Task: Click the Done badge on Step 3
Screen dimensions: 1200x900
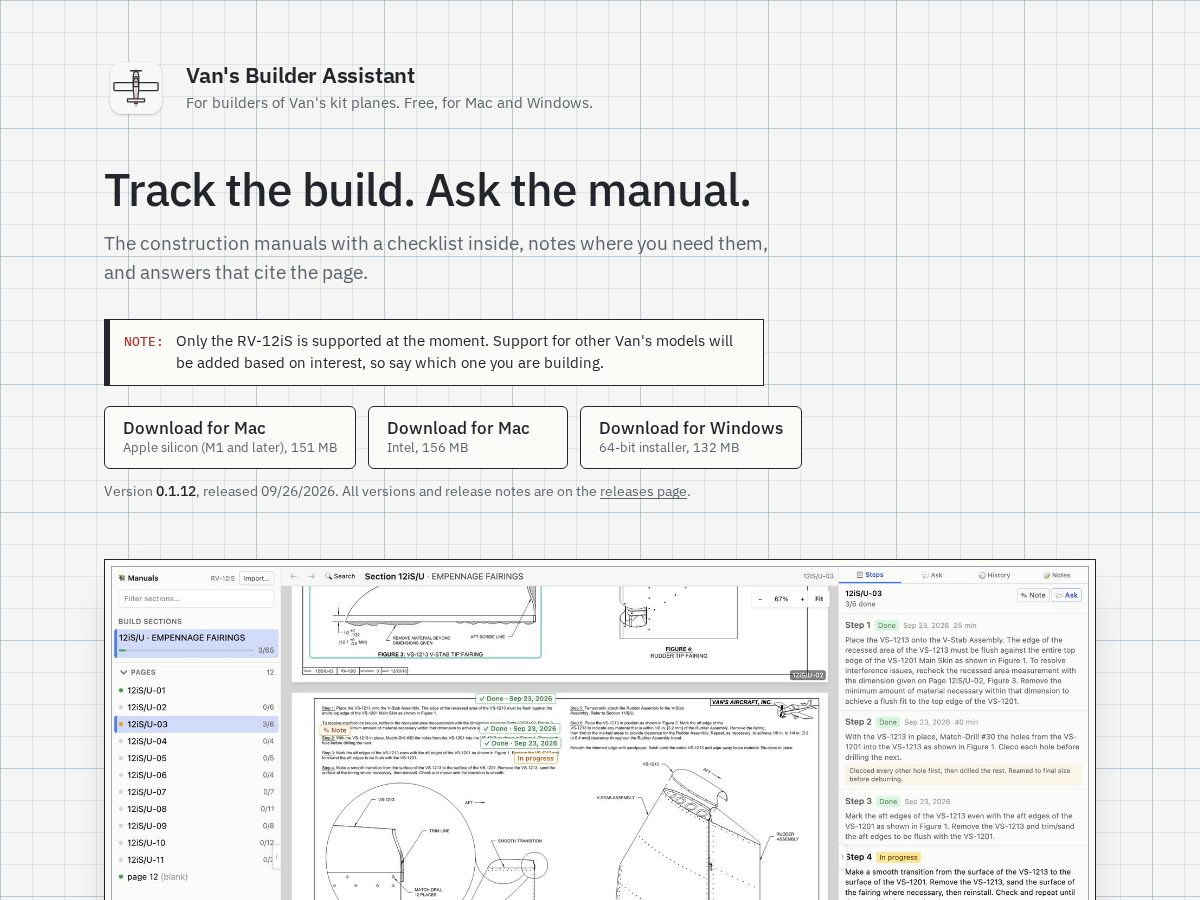Action: pyautogui.click(x=887, y=801)
